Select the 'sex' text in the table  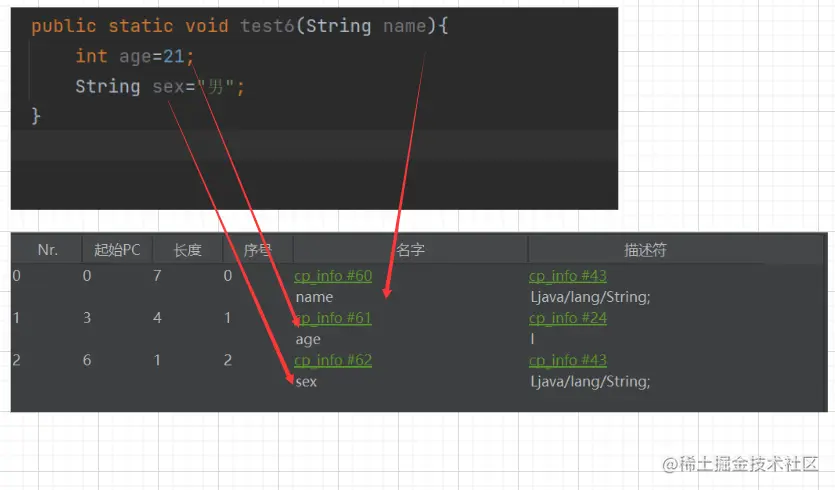pos(306,382)
